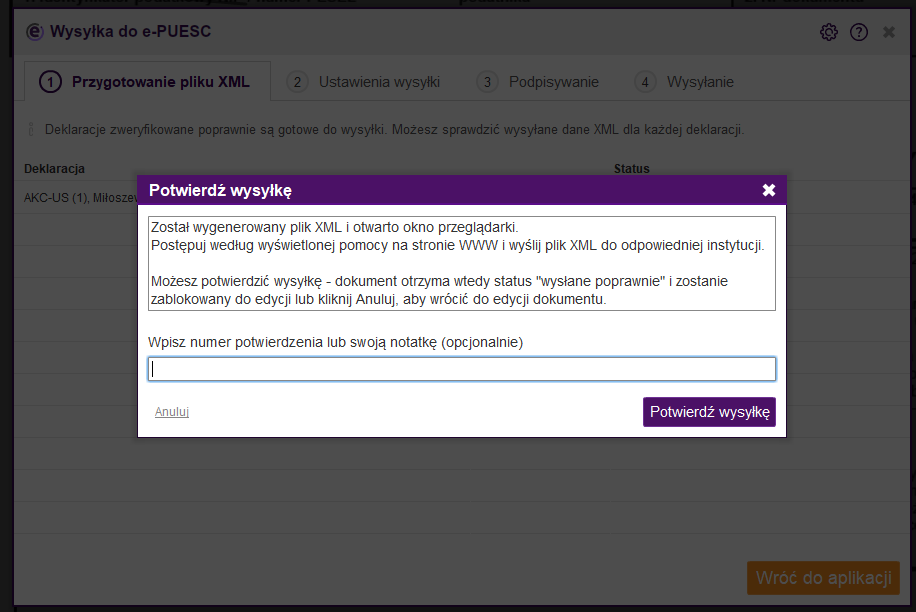916x612 pixels.
Task: Open settings gear in Wysyłka do e-PUESC window
Action: point(828,32)
